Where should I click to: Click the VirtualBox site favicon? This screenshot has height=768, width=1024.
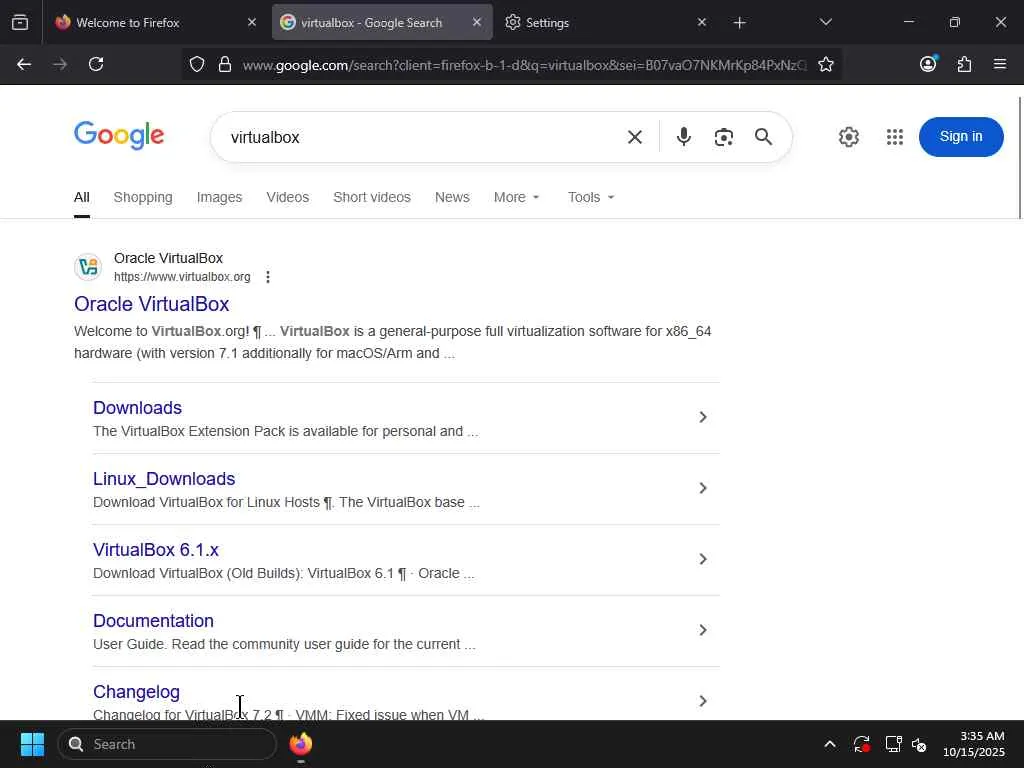88,267
